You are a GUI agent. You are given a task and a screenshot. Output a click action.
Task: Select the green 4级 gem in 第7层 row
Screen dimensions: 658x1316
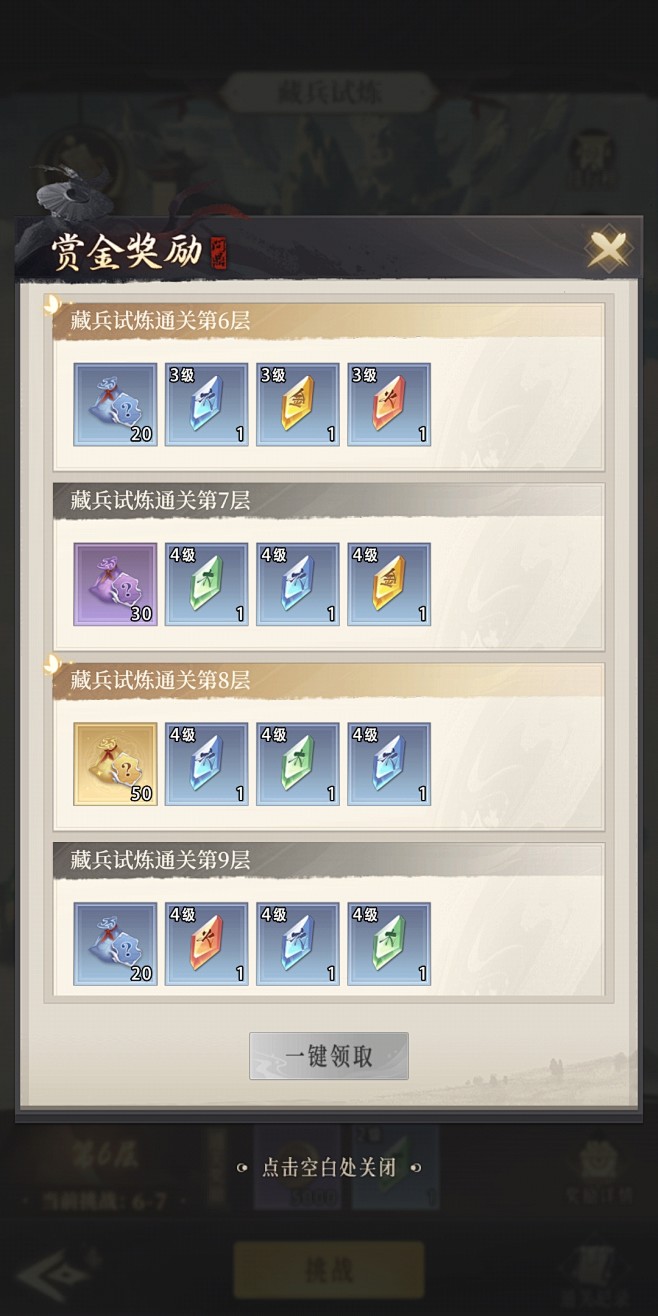[207, 584]
